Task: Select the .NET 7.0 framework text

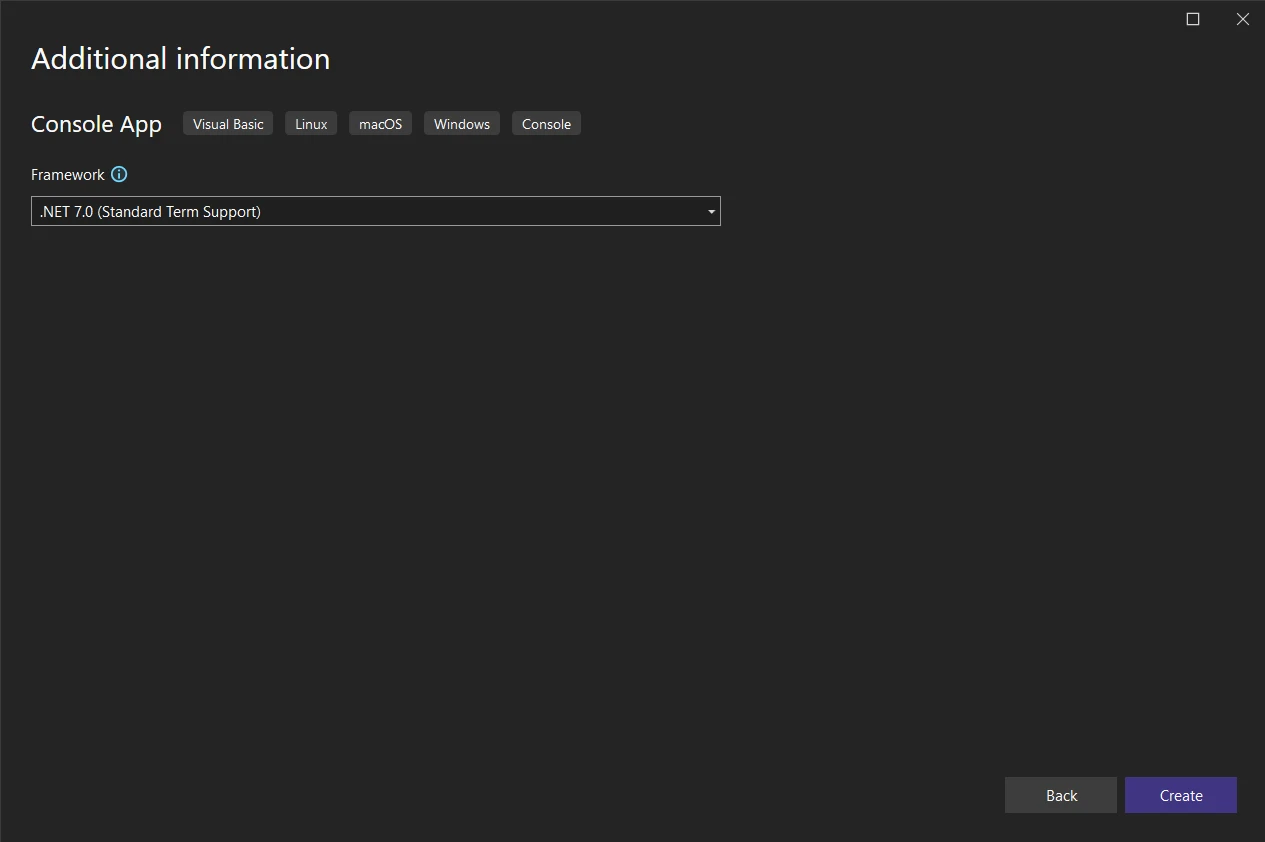Action: click(150, 212)
